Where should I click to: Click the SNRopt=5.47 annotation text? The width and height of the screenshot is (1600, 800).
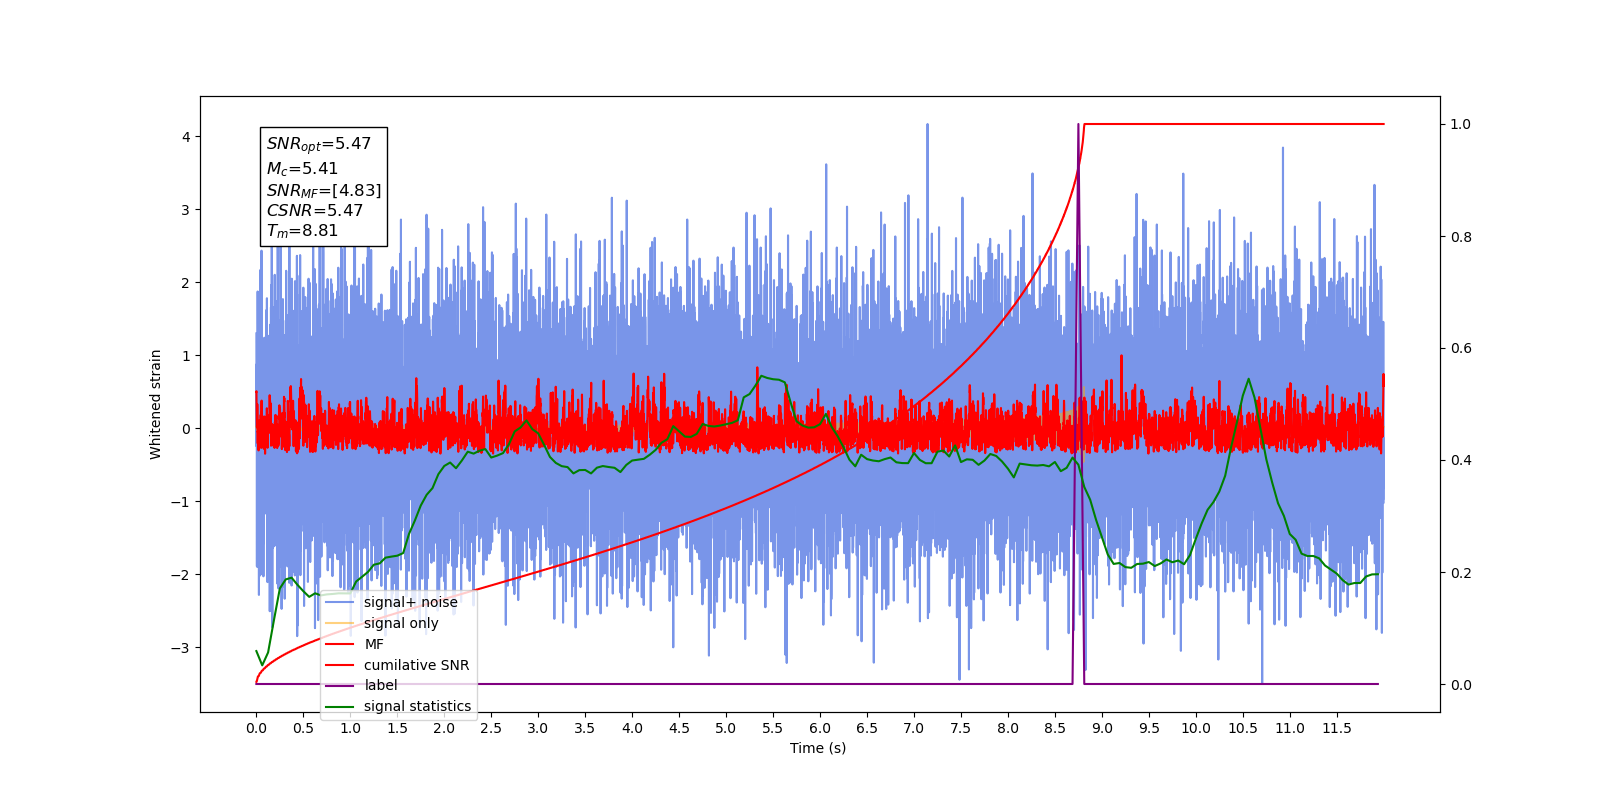319,144
